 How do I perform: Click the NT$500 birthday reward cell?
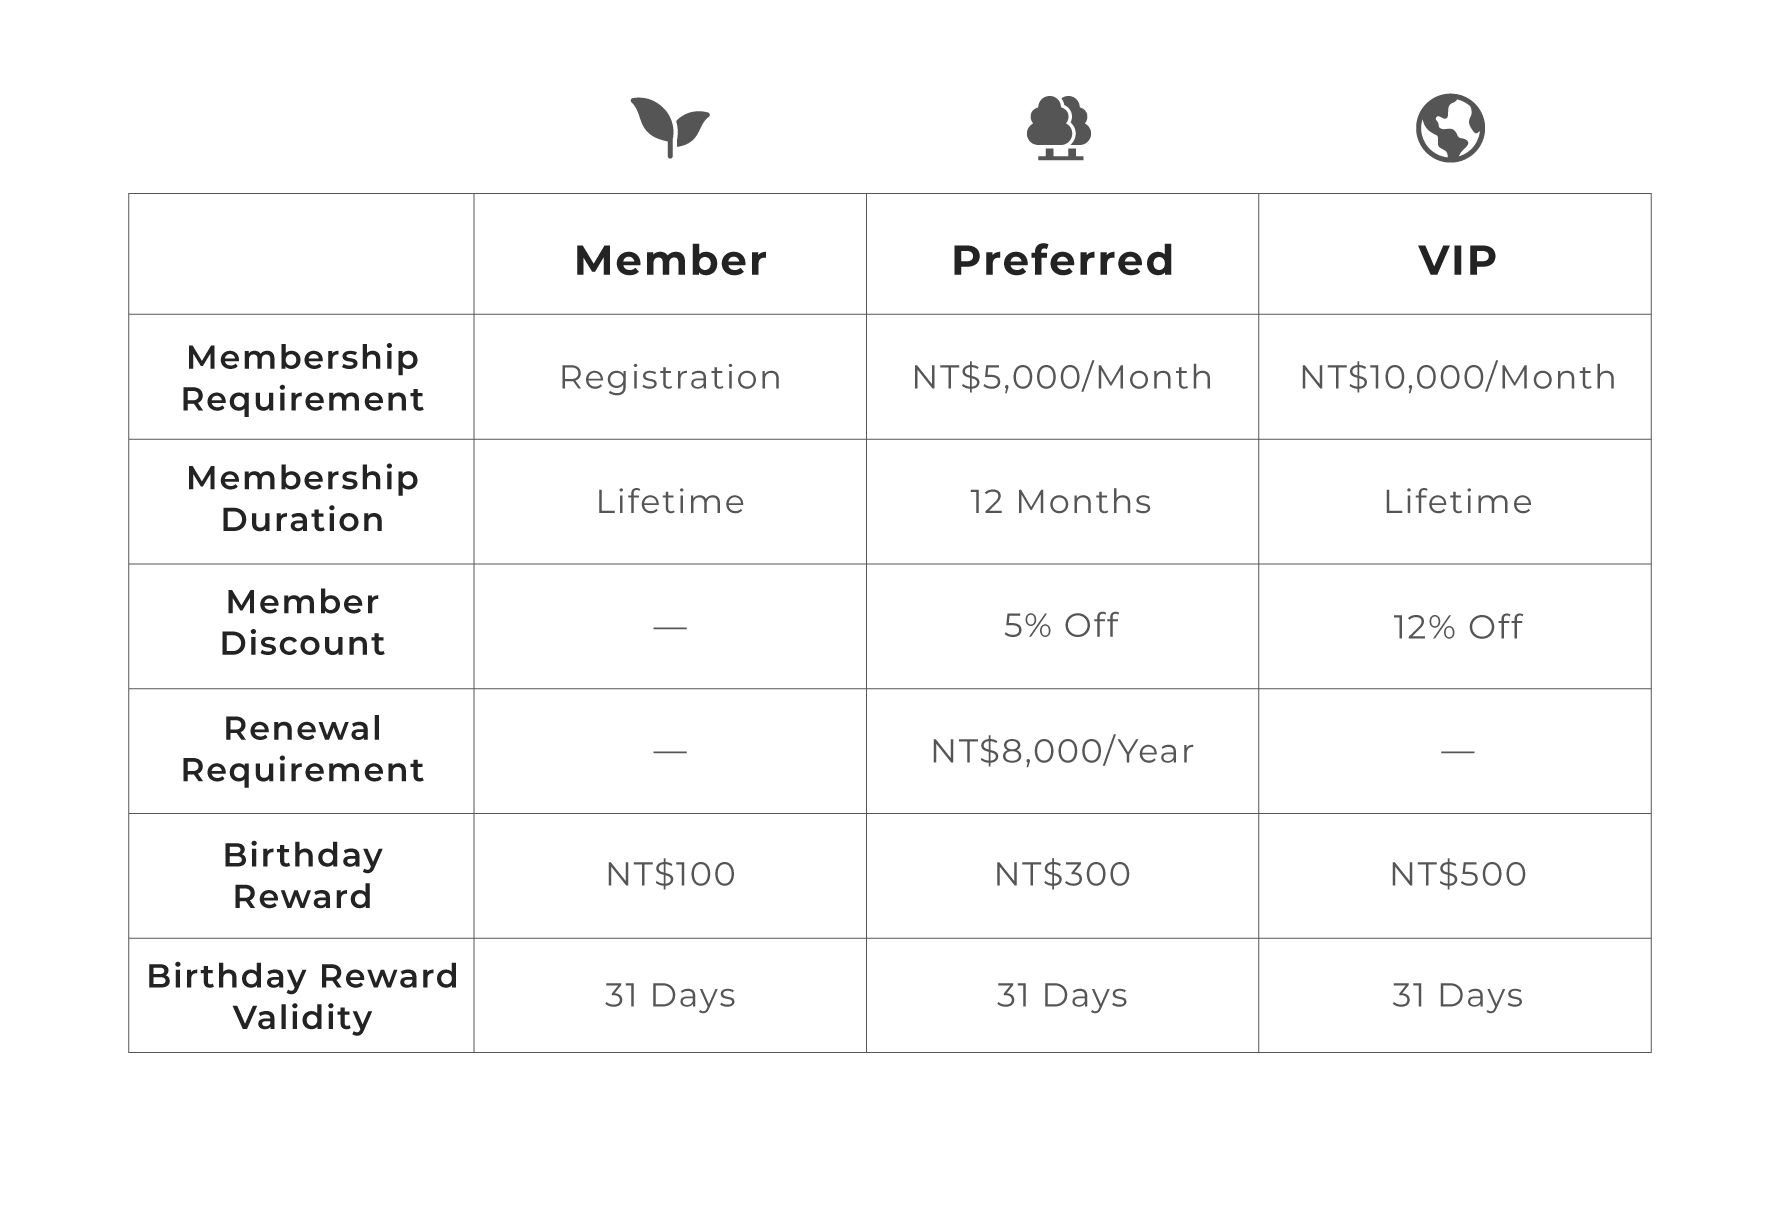tap(1457, 874)
